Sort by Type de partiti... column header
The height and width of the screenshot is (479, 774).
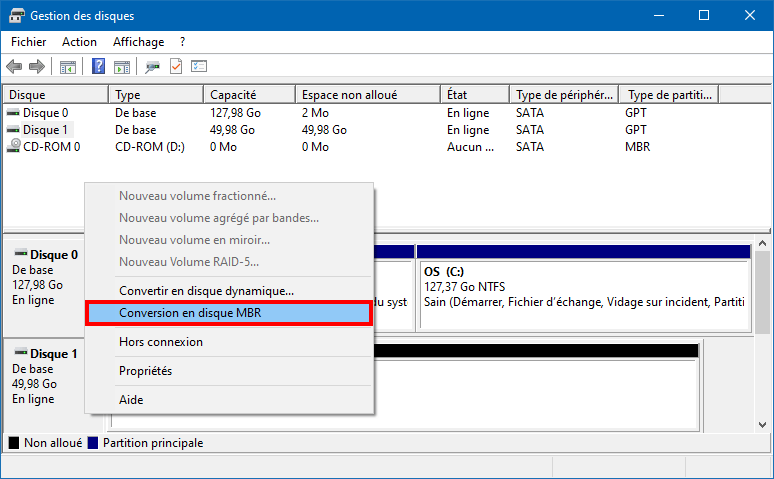669,94
